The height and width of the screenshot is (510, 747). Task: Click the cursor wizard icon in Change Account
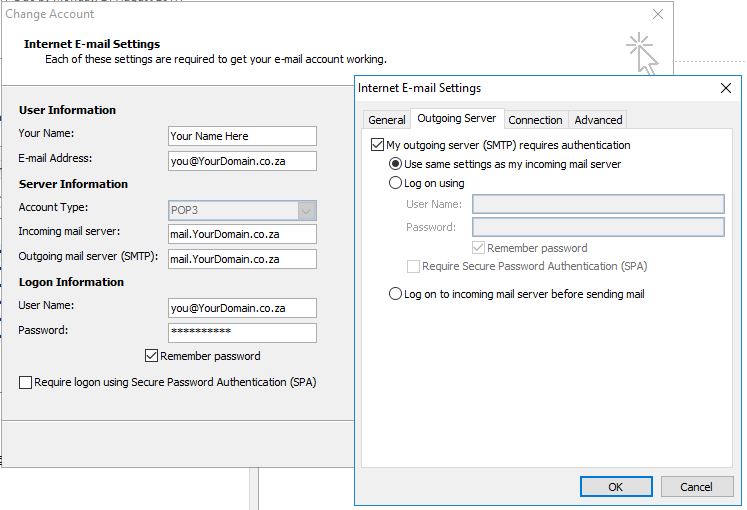[642, 54]
